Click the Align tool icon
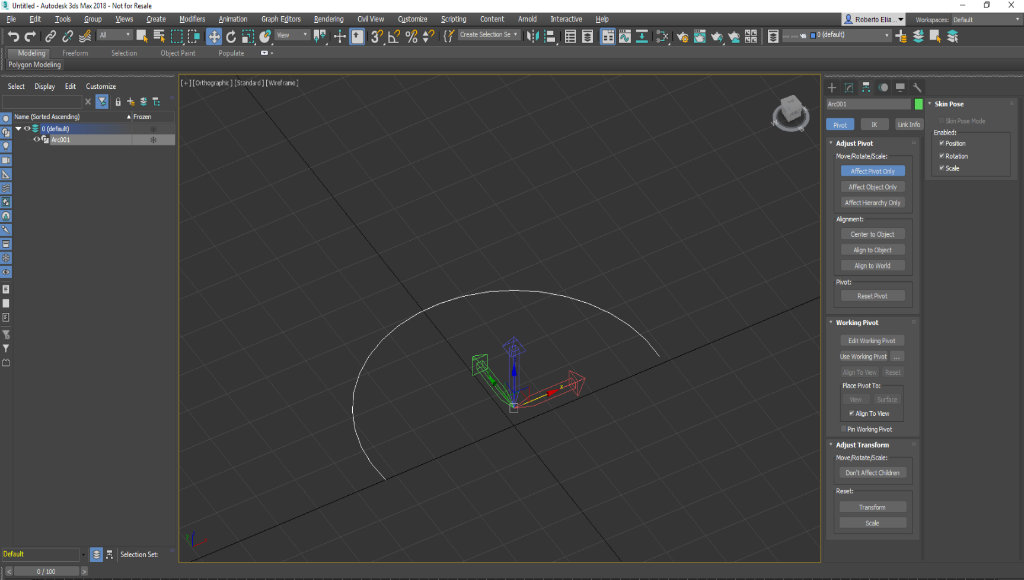Viewport: 1024px width, 580px height. tap(550, 37)
